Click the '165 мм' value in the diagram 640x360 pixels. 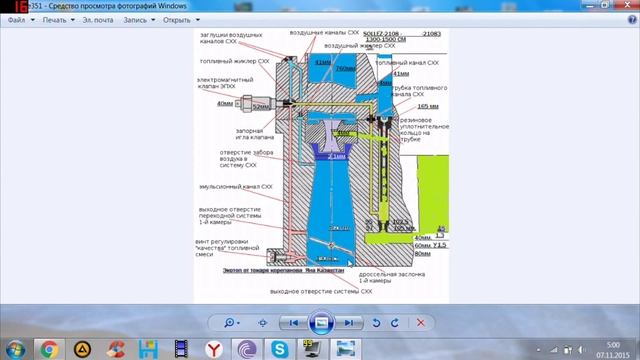(x=428, y=107)
